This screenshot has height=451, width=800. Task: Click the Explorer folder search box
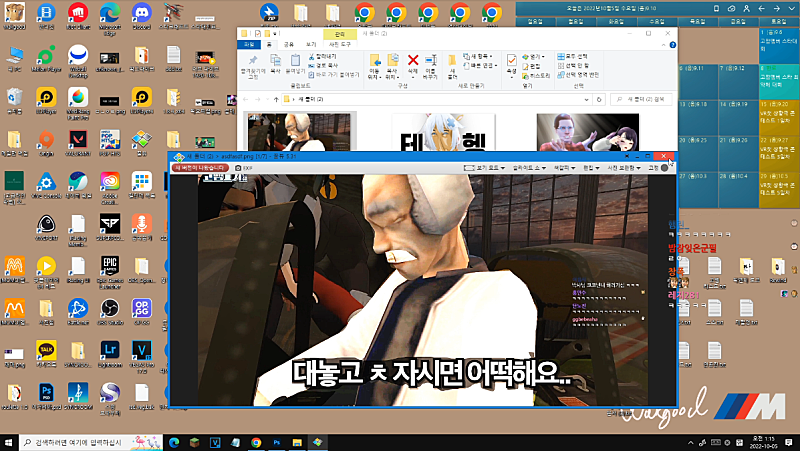click(x=641, y=99)
